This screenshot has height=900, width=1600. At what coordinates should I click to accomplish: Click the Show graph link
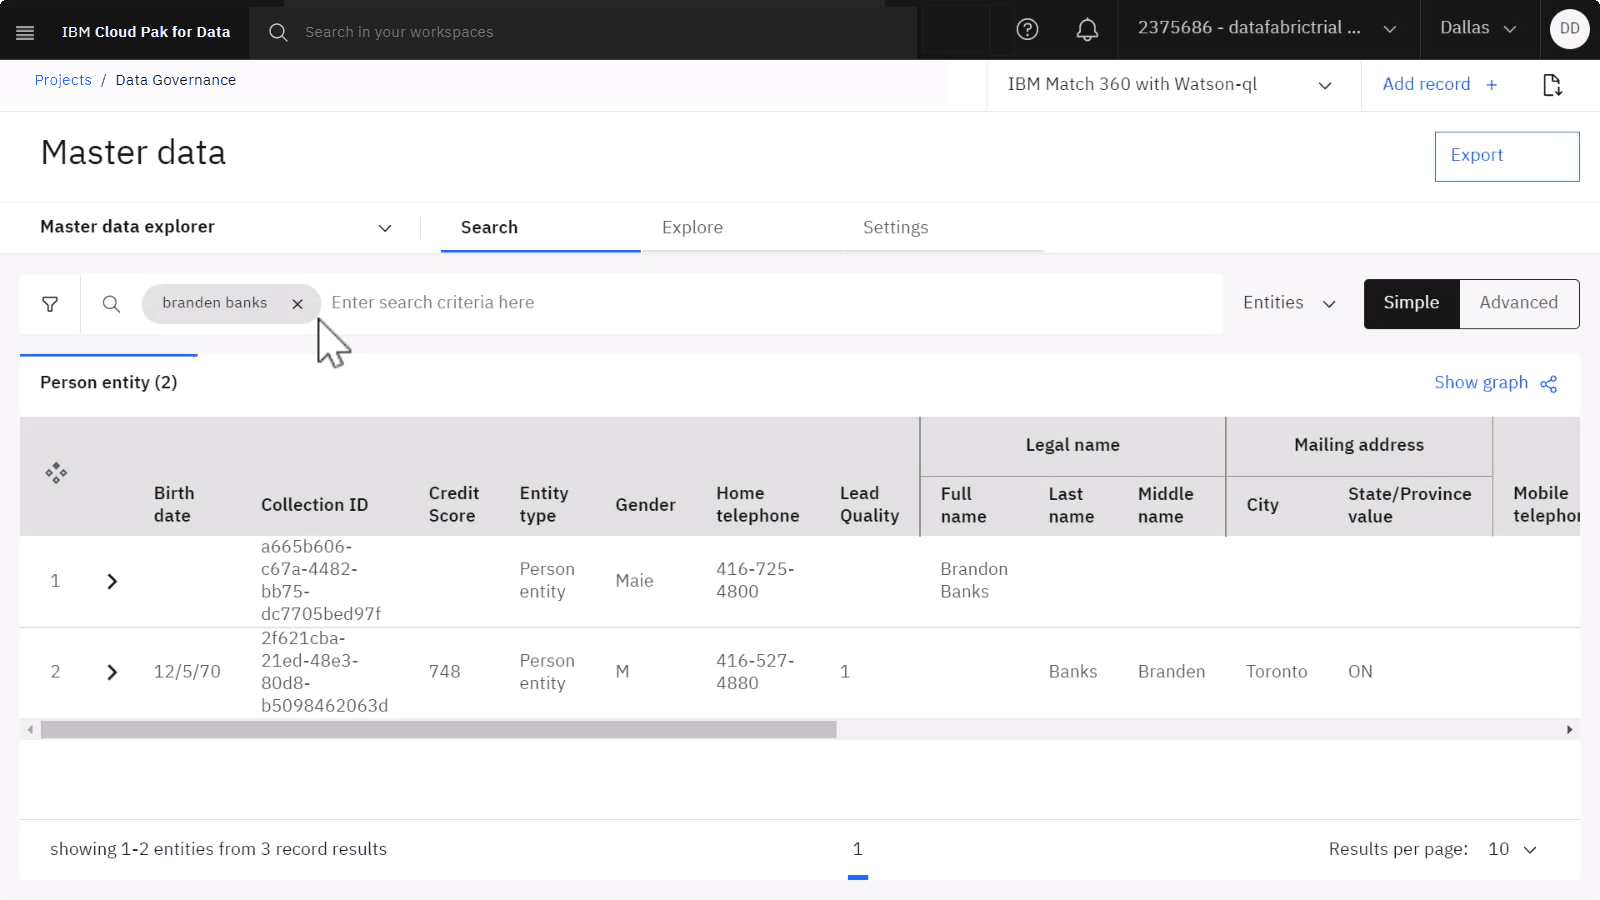click(x=1480, y=383)
